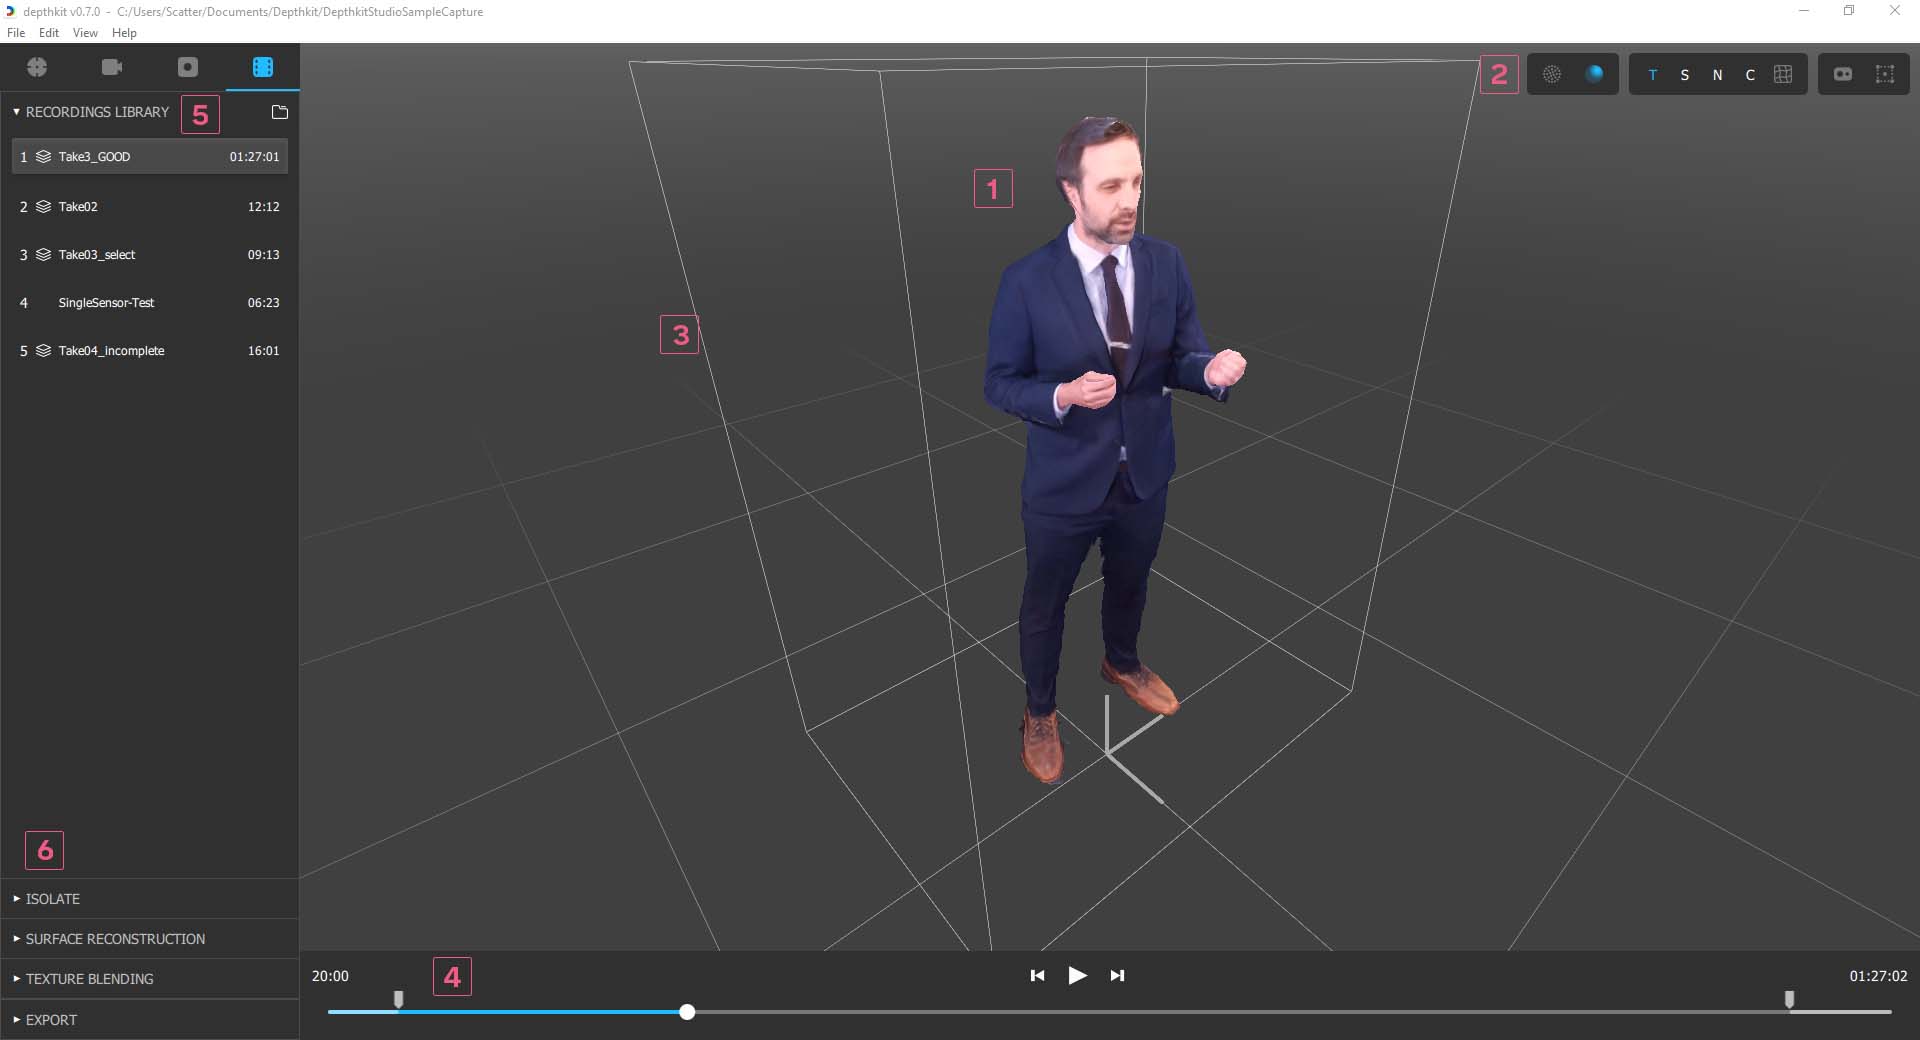Viewport: 1920px width, 1040px height.
Task: Expand the Texture Blending panel
Action: 89,979
